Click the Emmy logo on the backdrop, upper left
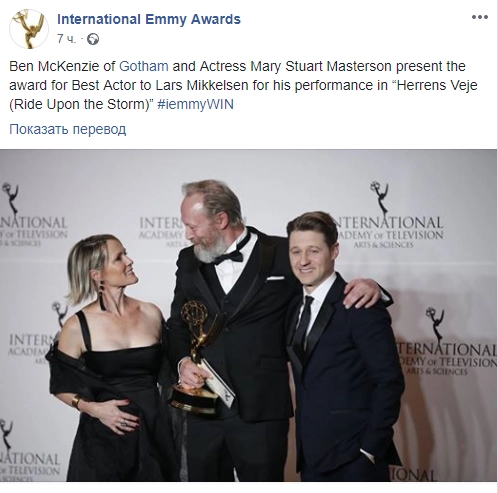498x493 pixels. click(x=11, y=199)
